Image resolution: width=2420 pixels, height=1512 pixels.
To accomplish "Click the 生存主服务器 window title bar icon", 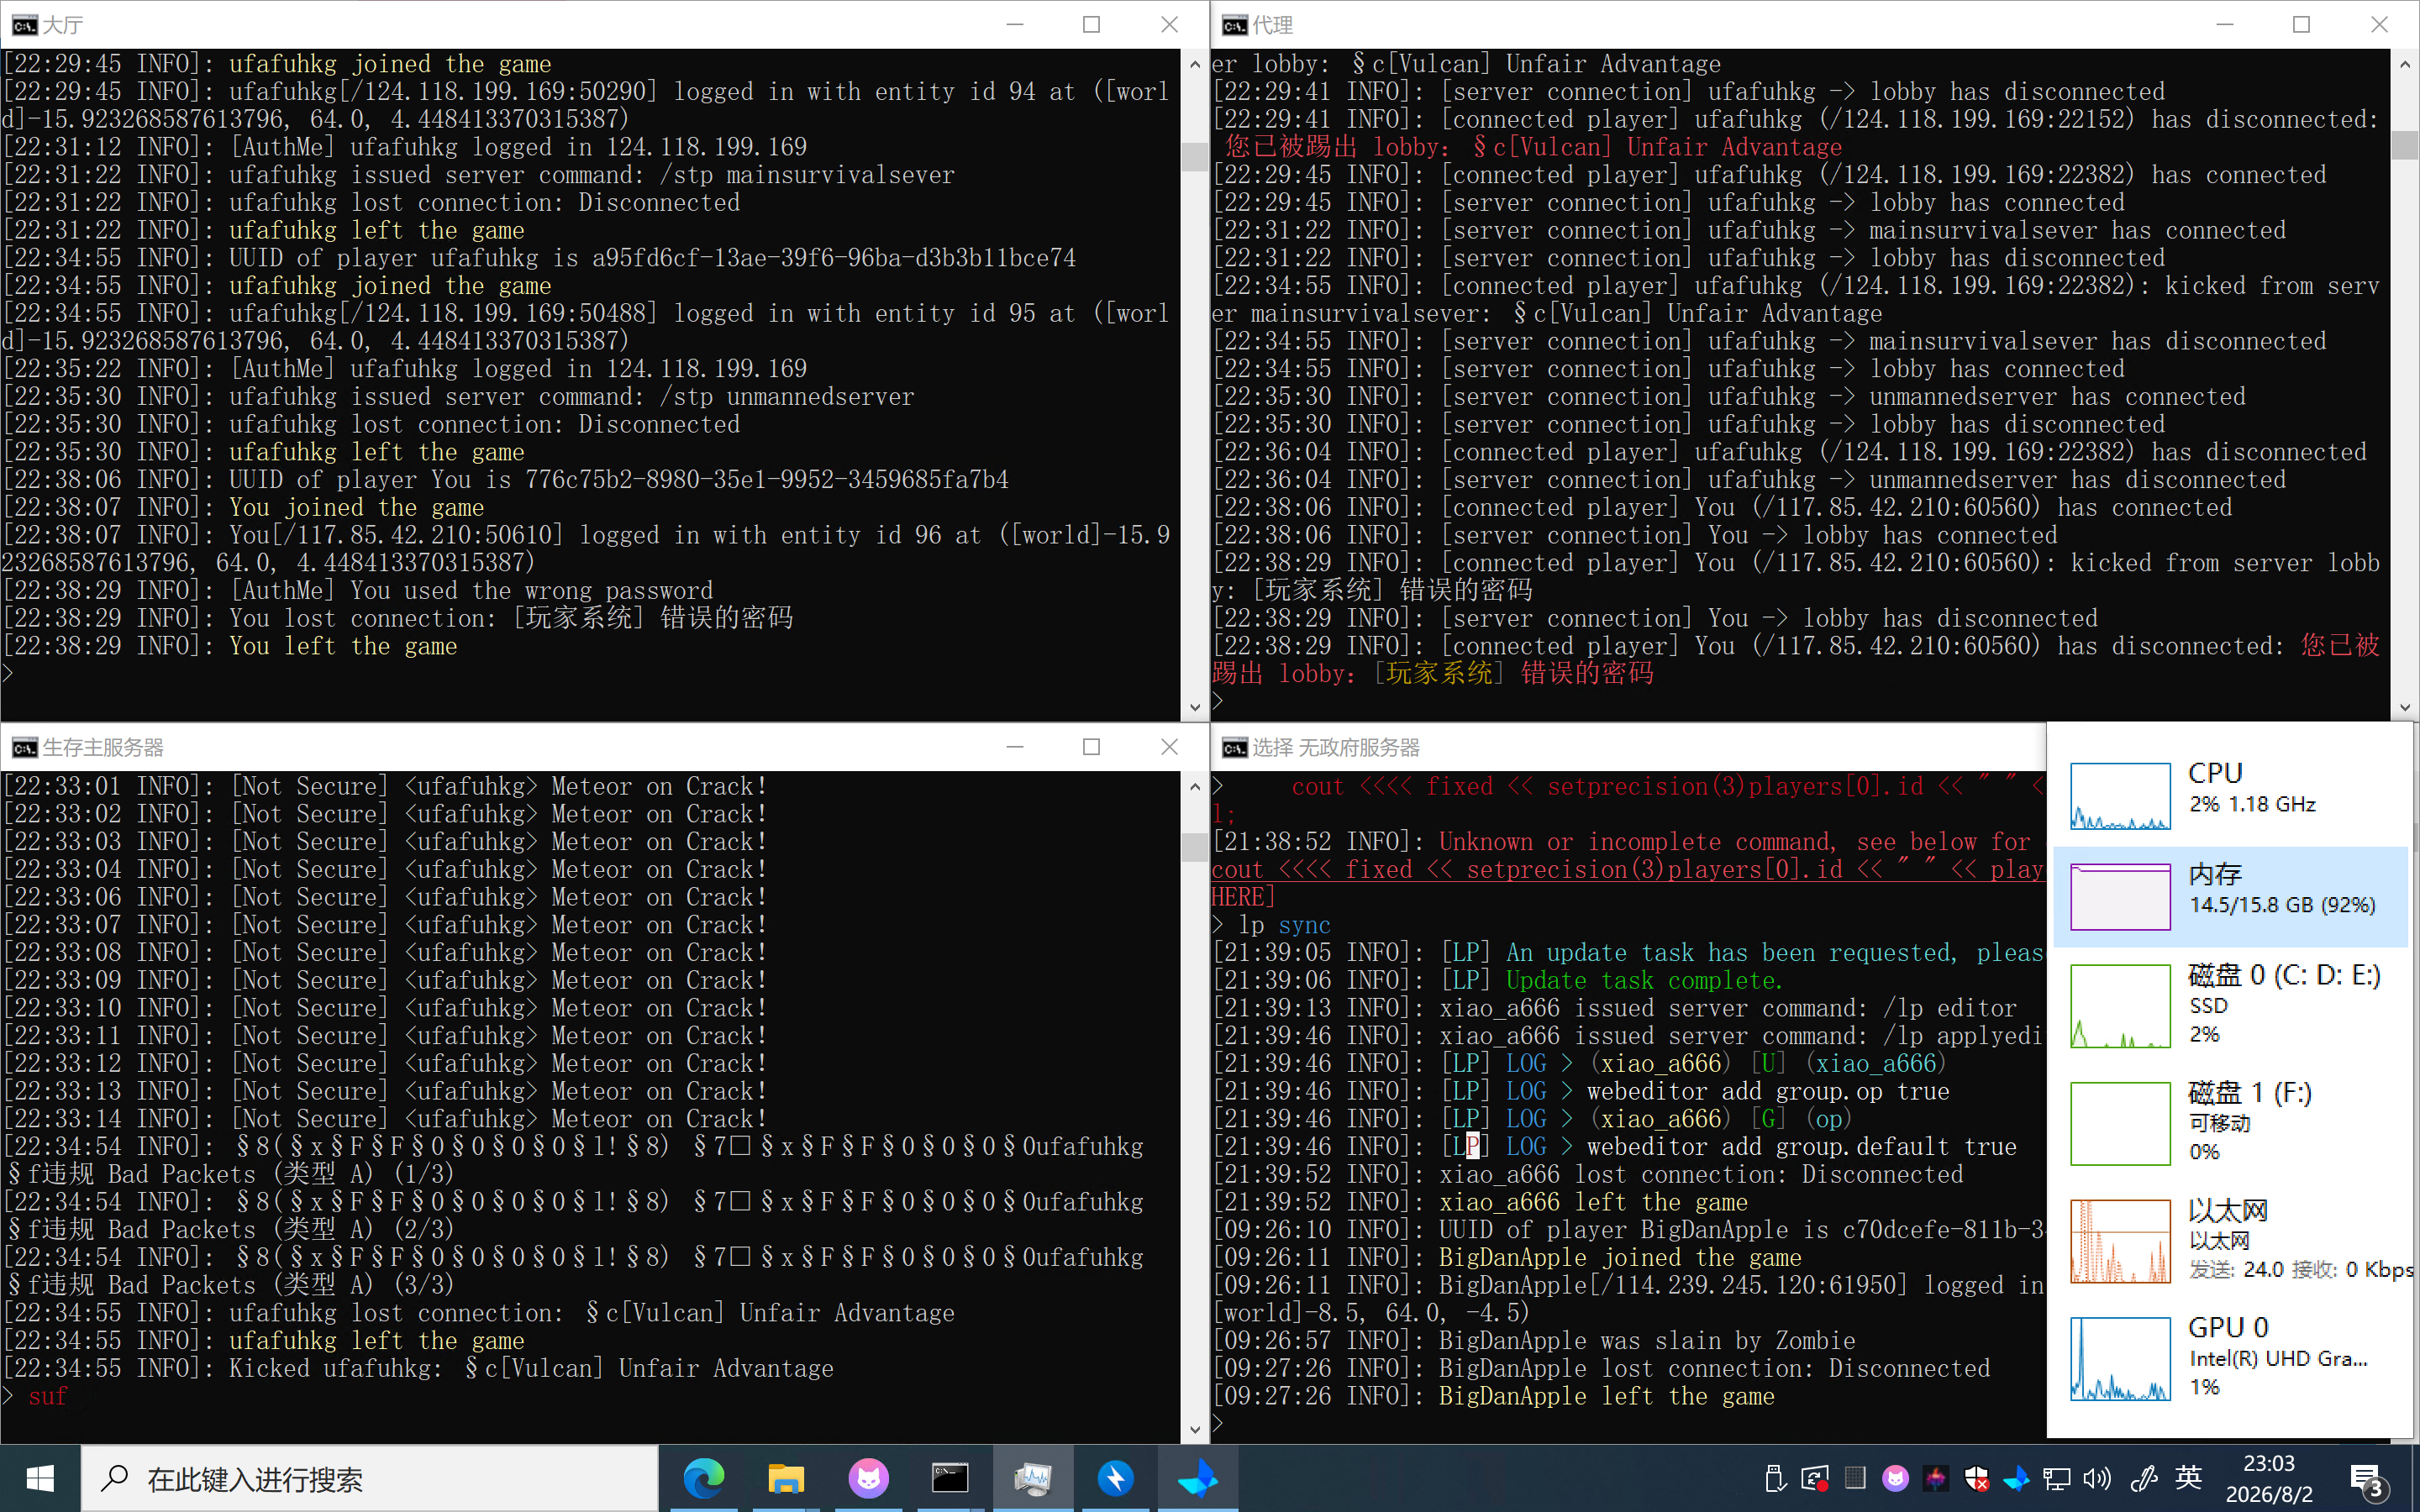I will click(24, 747).
